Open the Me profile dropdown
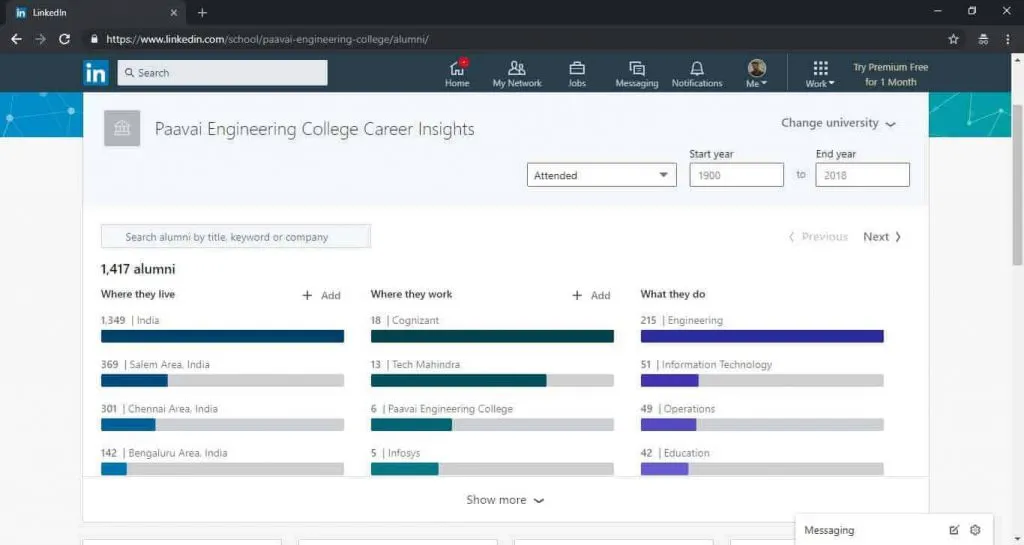The width and height of the screenshot is (1024, 545). (757, 73)
